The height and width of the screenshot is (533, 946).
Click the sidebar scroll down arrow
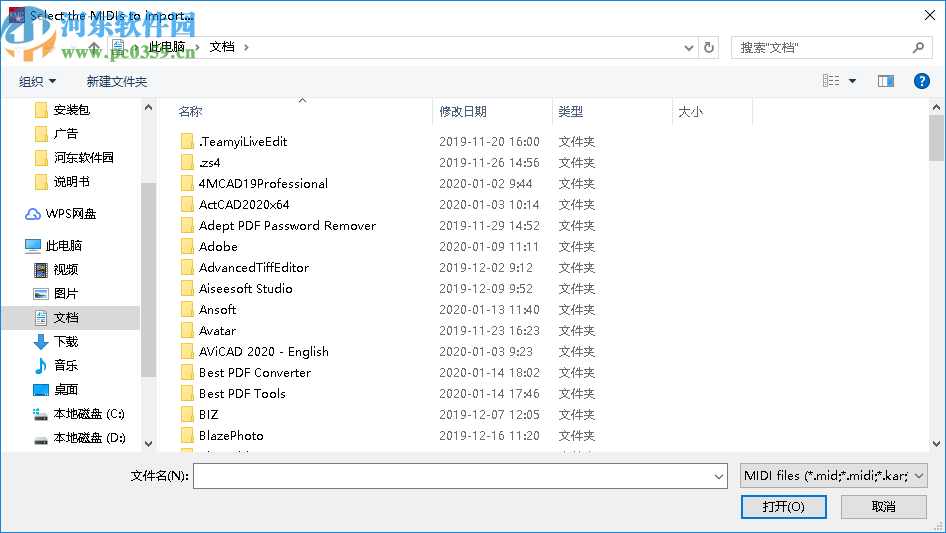(x=148, y=444)
